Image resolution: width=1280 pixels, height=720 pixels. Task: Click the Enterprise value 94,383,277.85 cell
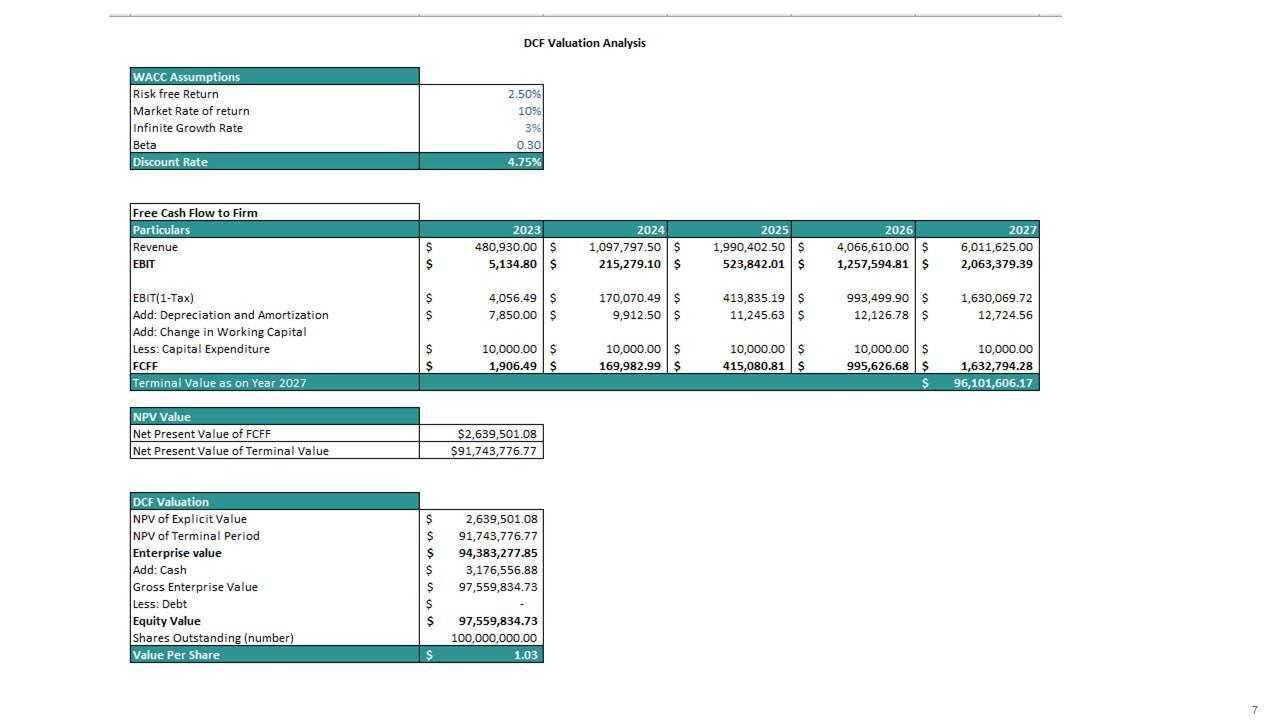497,553
